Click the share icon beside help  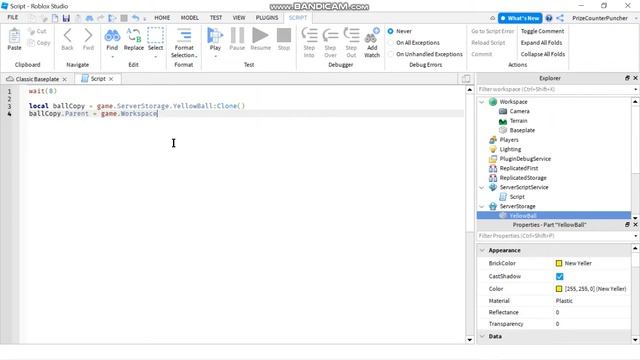pyautogui.click(x=560, y=18)
